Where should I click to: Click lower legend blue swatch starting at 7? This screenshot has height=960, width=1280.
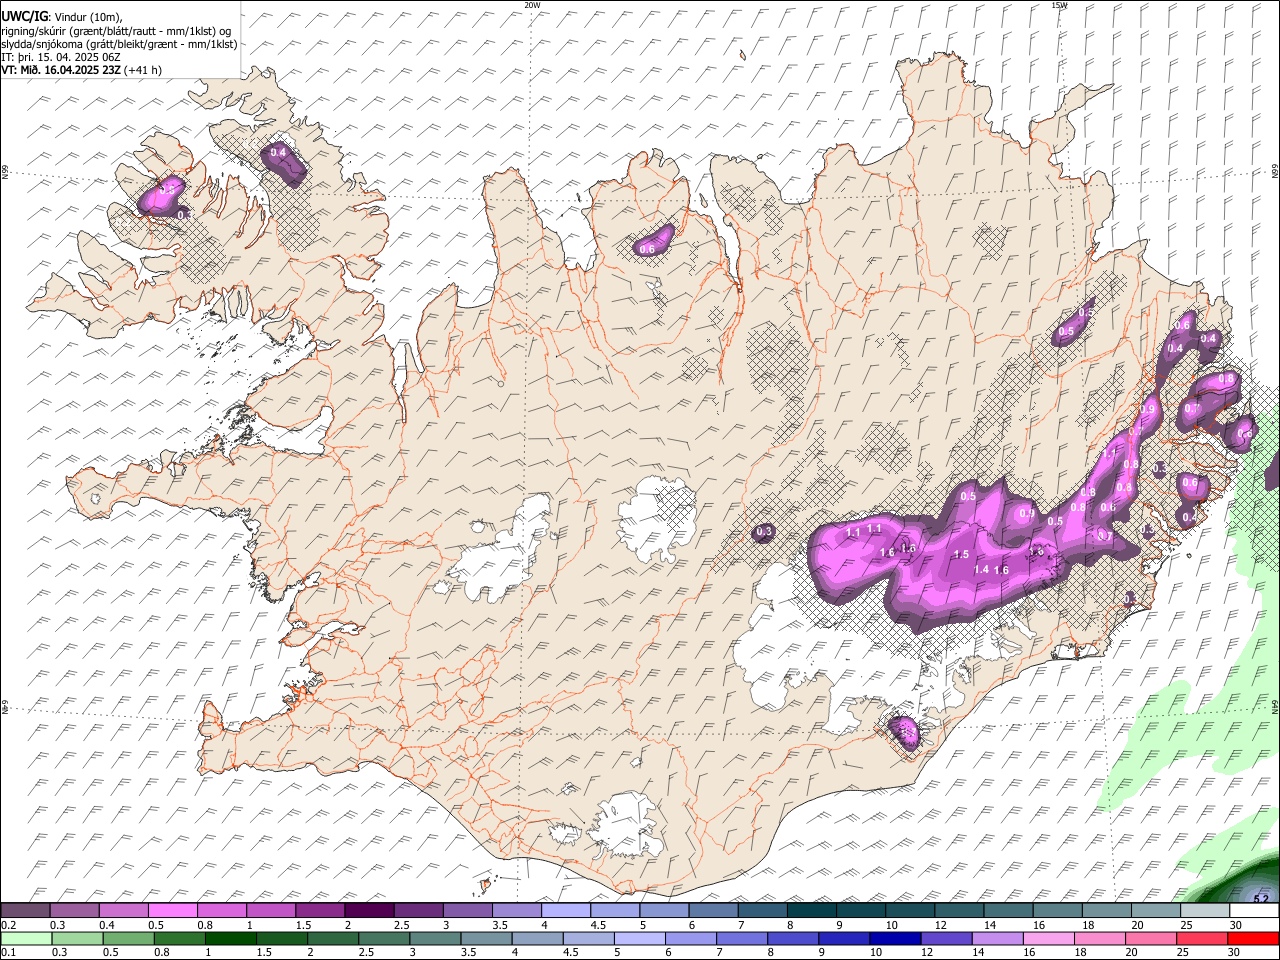(x=741, y=939)
